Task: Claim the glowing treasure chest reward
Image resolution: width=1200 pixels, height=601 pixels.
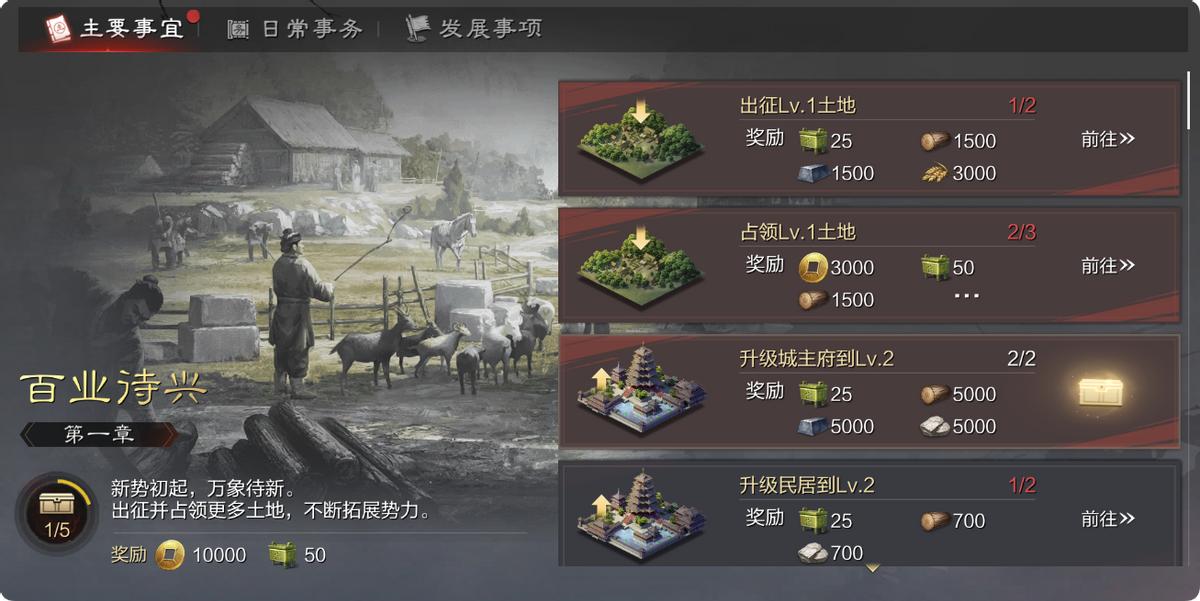Action: click(1102, 392)
